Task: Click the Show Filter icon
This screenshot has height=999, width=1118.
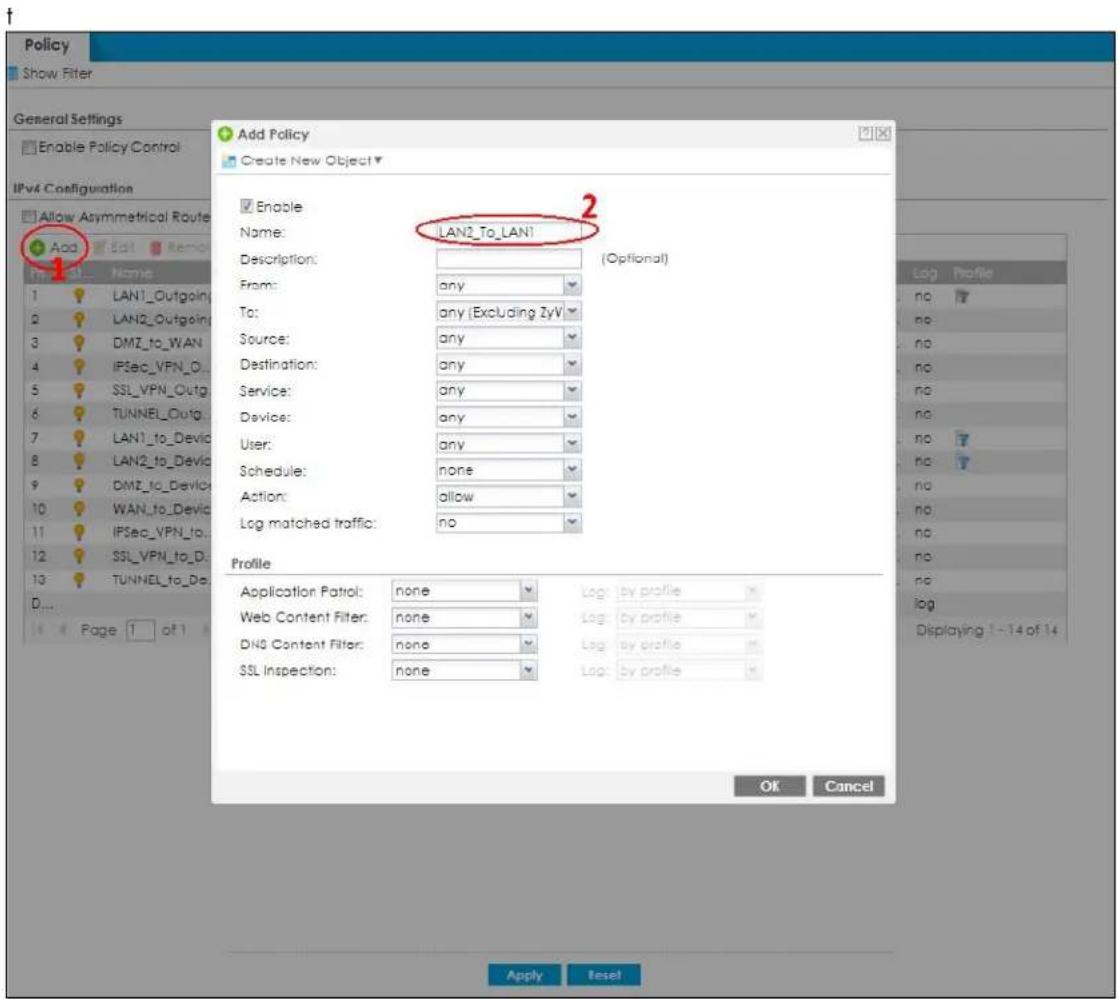Action: tap(13, 73)
